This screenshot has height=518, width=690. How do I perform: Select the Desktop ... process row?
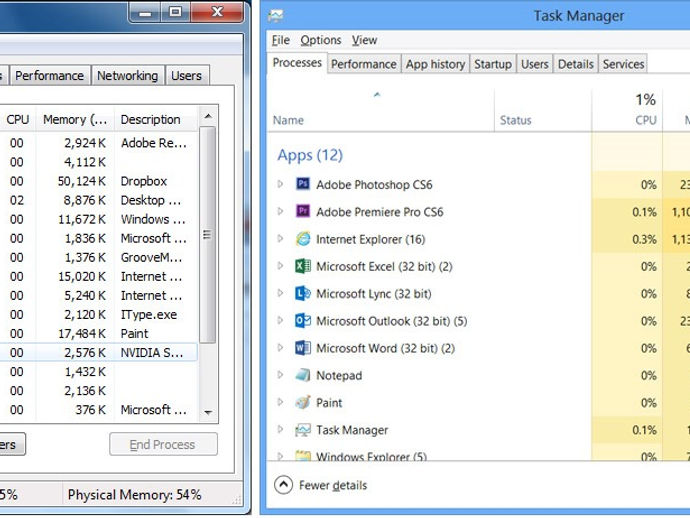click(99, 200)
